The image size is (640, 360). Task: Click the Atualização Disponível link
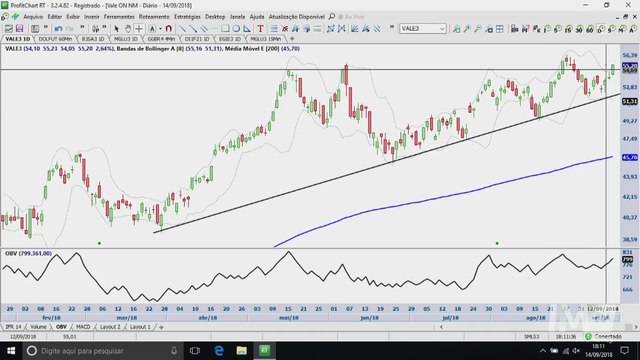297,17
